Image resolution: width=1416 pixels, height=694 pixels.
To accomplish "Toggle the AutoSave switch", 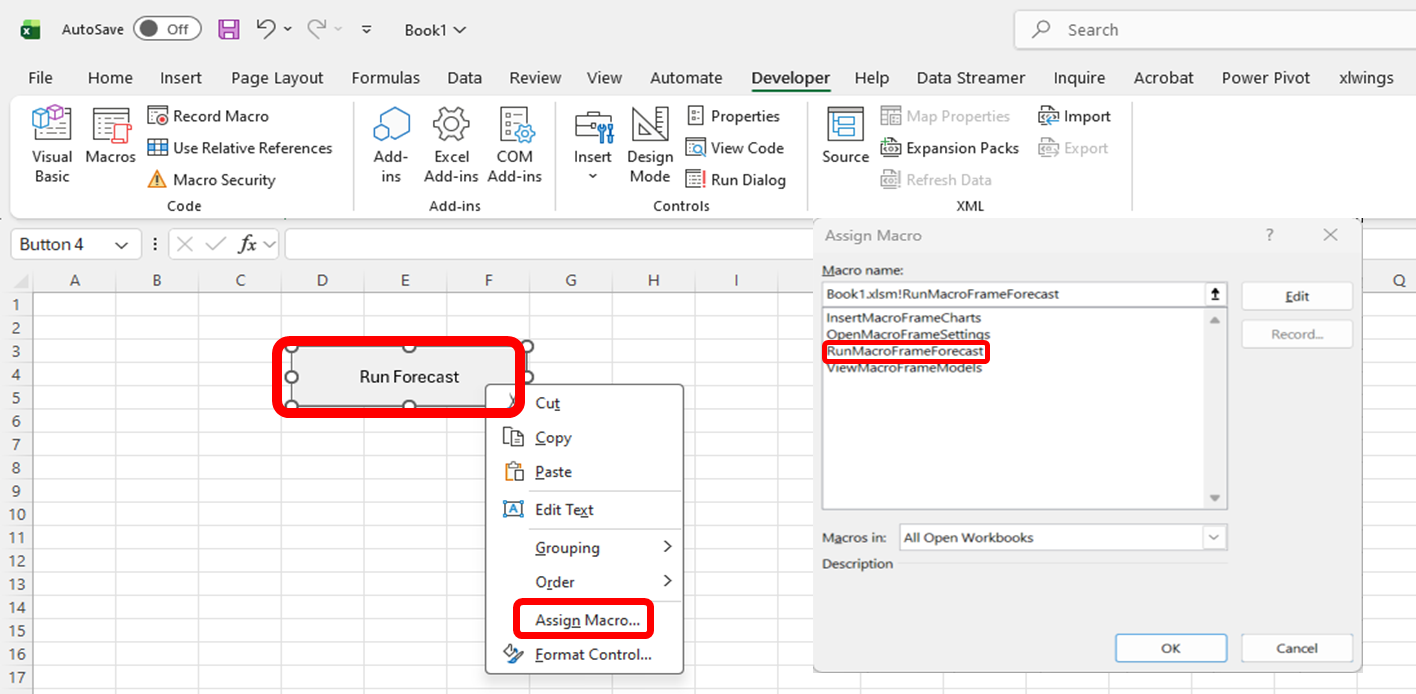I will pyautogui.click(x=167, y=29).
